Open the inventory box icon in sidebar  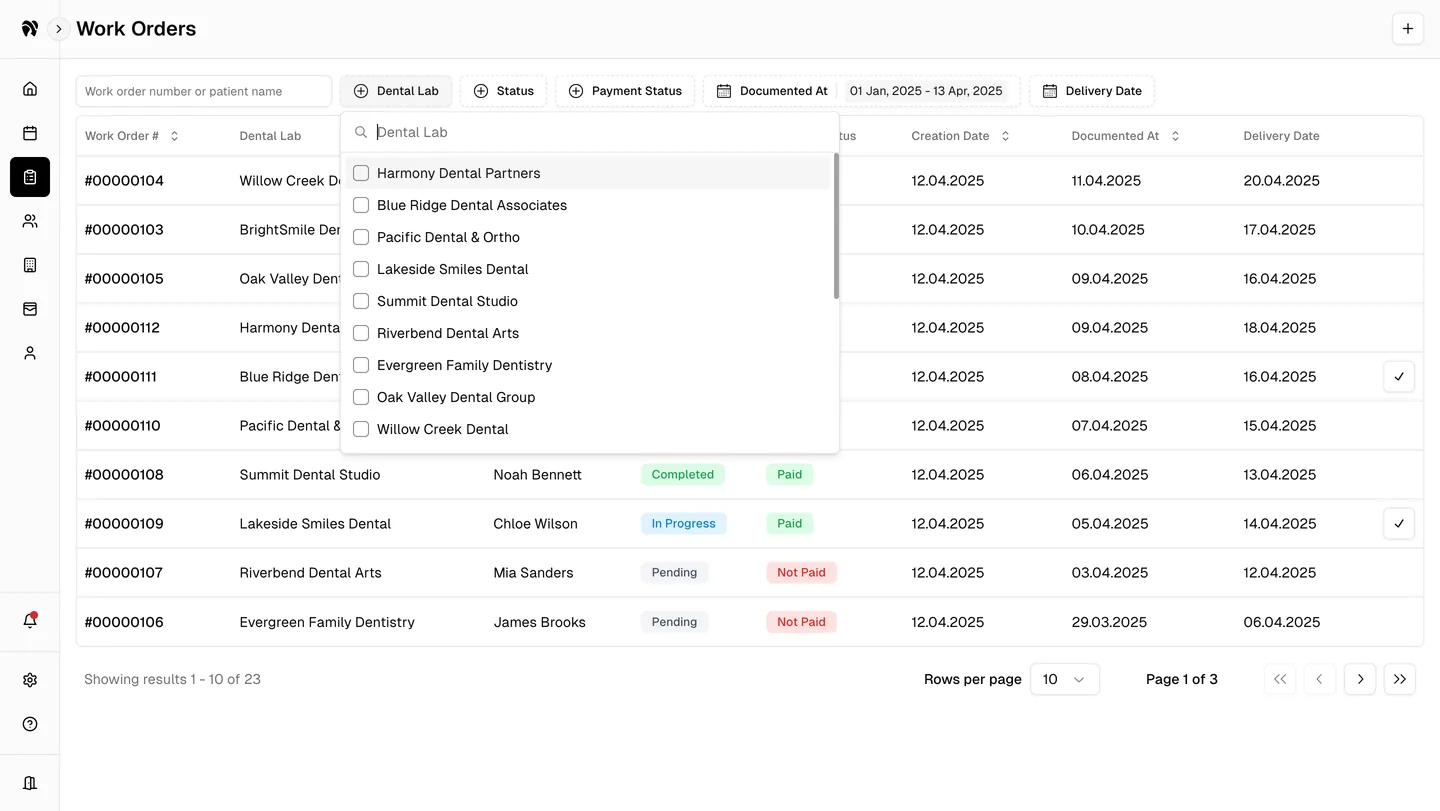(x=30, y=309)
